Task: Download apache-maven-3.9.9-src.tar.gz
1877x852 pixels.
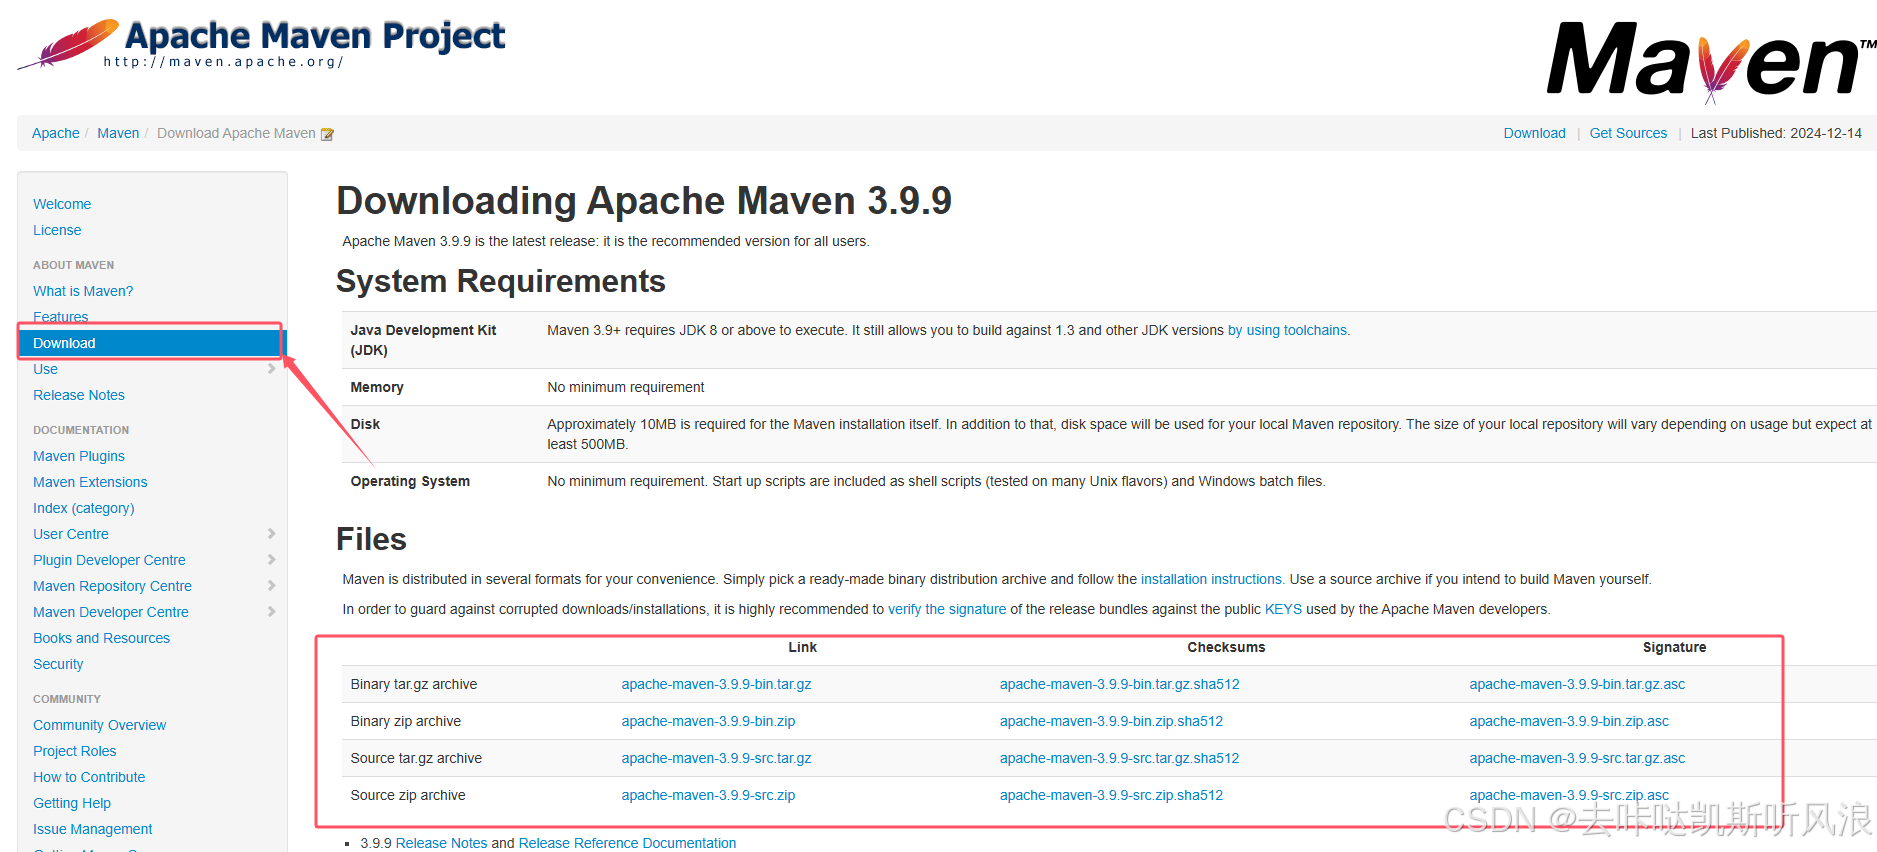Action: [716, 758]
